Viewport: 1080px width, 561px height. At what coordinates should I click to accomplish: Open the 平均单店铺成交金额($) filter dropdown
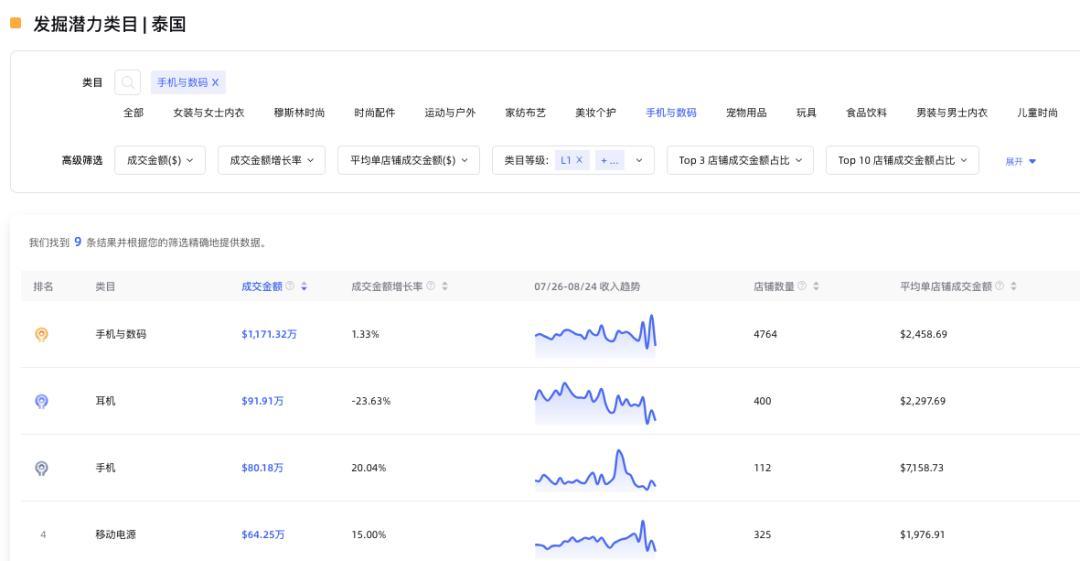(408, 160)
